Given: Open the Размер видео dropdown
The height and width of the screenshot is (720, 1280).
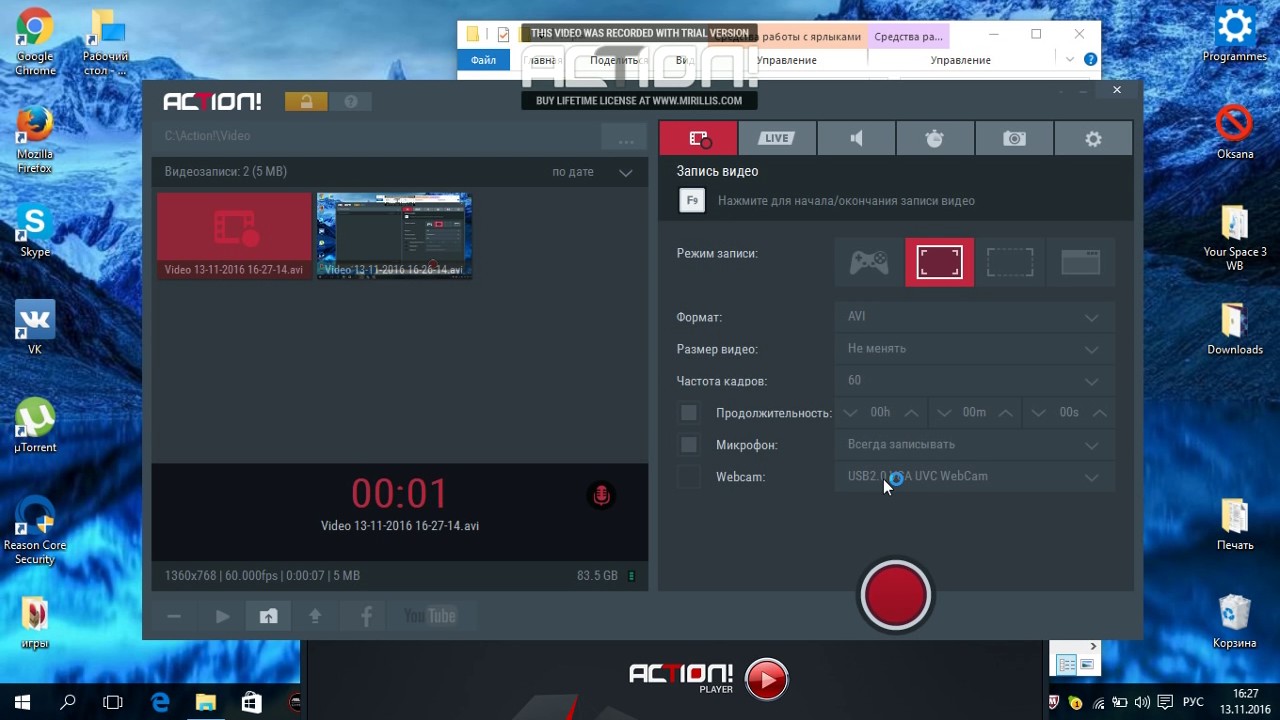Looking at the screenshot, I should [x=974, y=349].
